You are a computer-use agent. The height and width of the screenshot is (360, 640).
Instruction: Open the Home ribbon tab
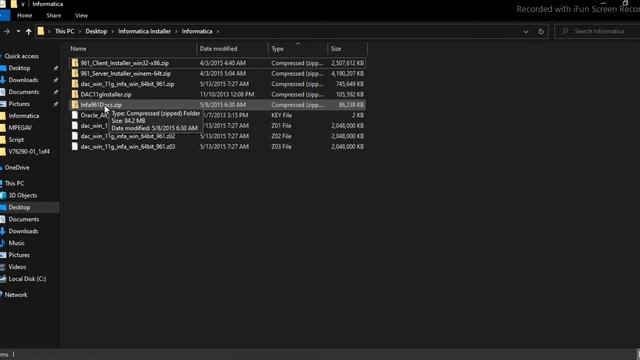24,16
